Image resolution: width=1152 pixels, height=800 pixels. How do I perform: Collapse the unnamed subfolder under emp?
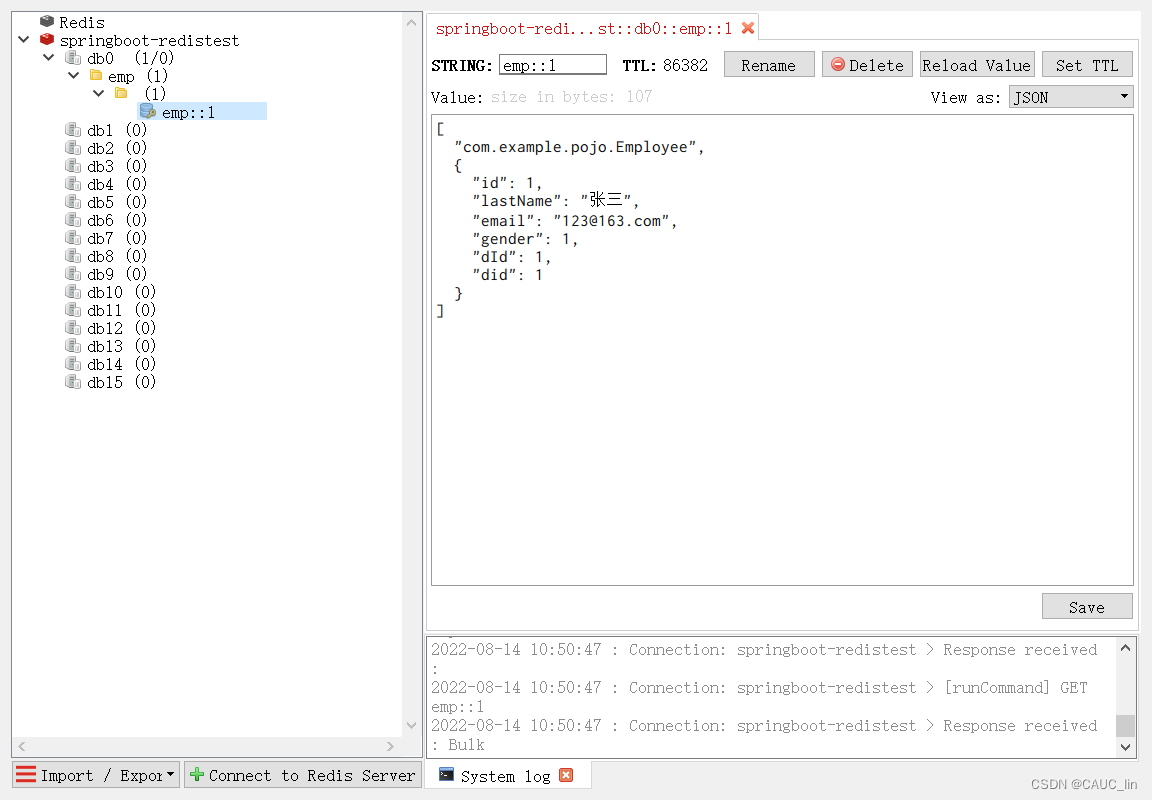(98, 93)
